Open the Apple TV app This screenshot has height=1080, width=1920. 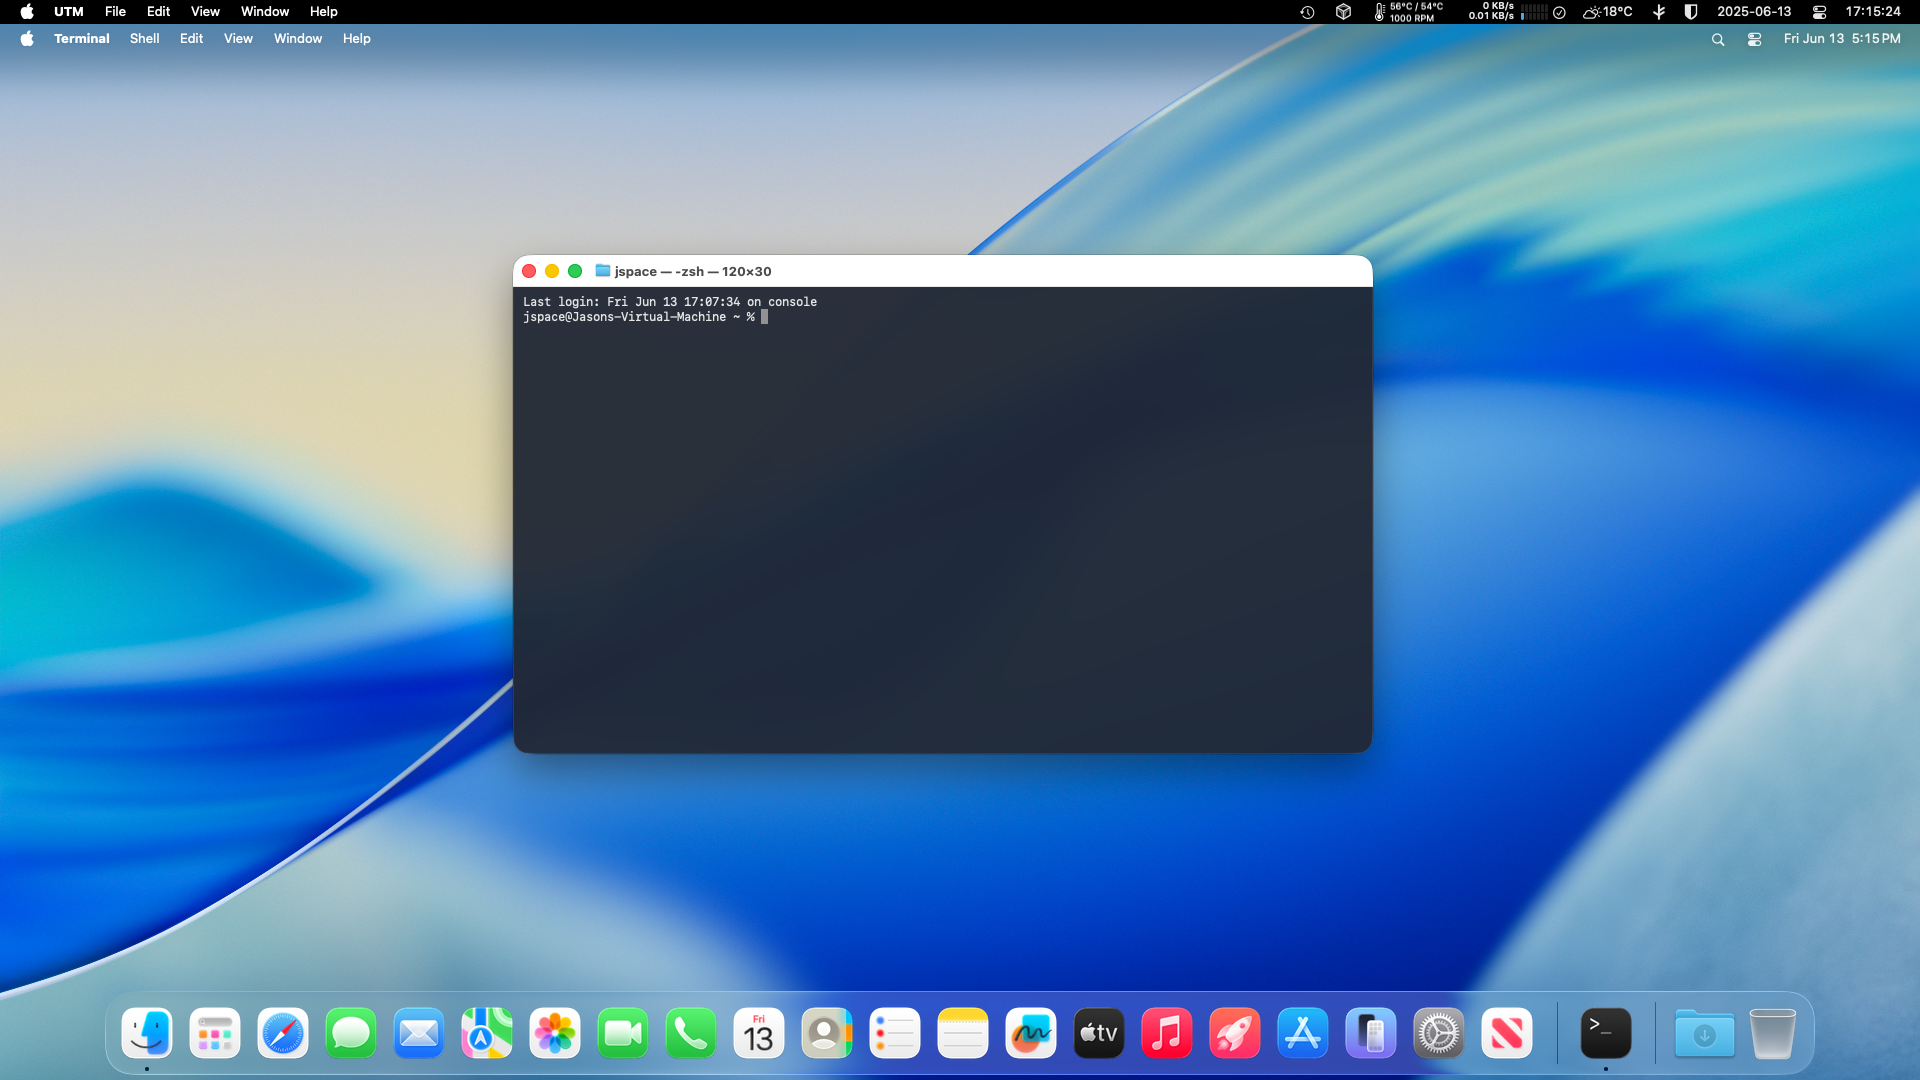pyautogui.click(x=1099, y=1034)
